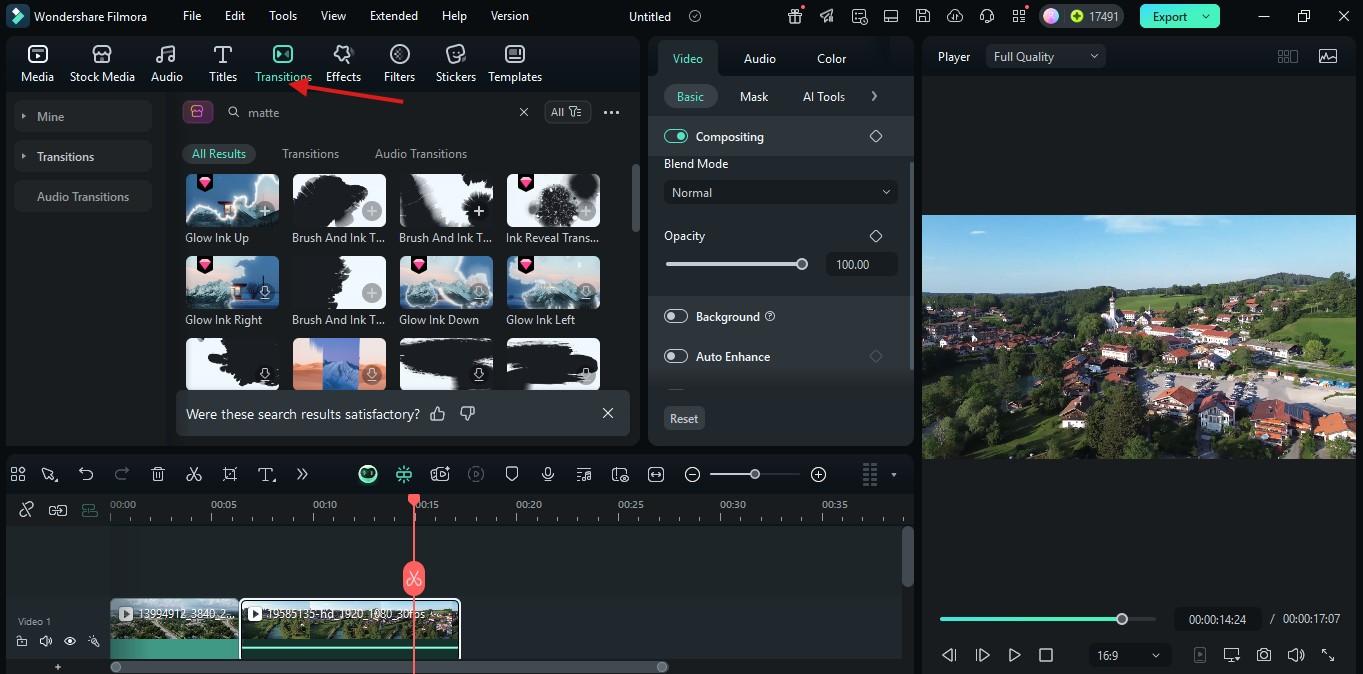Show more timeline tools via double chevron

(302, 474)
